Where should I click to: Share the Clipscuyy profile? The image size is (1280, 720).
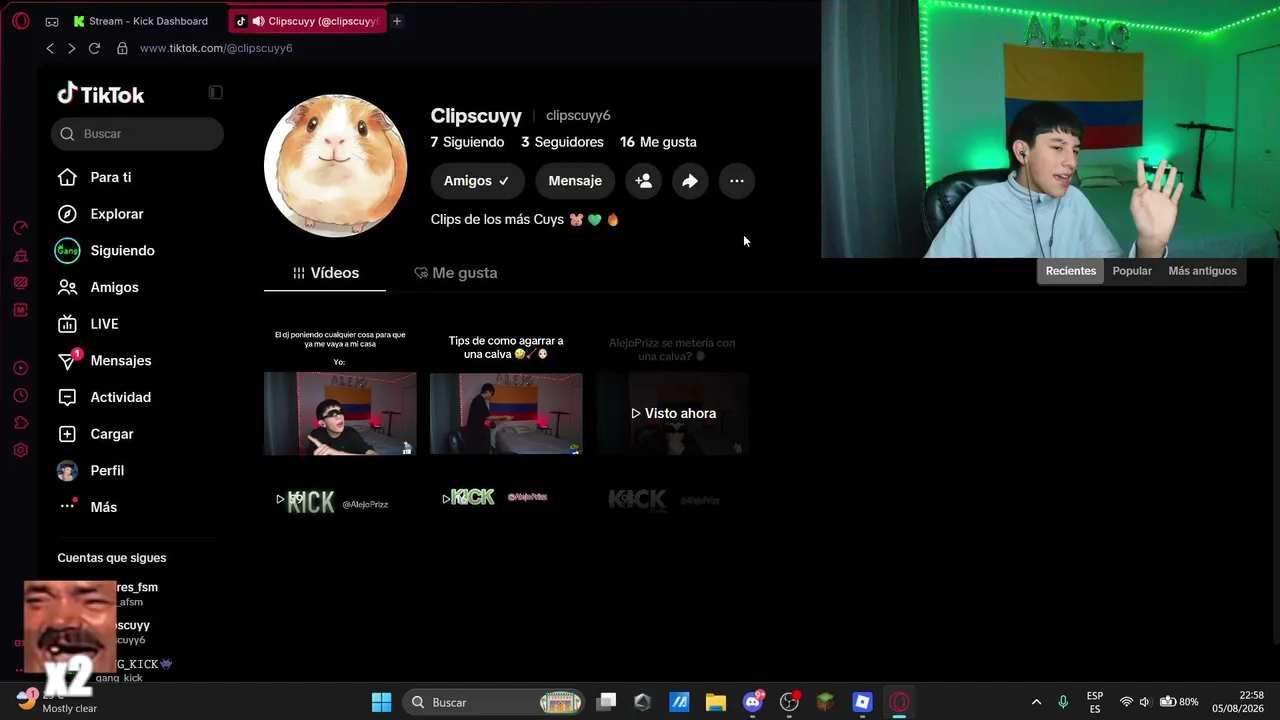690,181
